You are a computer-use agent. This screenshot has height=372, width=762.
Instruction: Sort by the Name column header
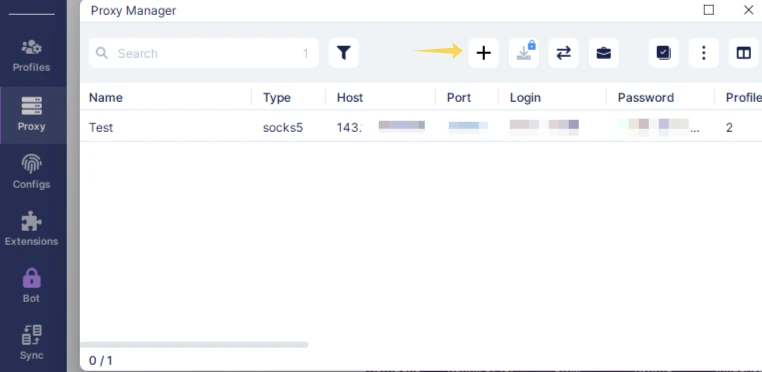pyautogui.click(x=106, y=98)
